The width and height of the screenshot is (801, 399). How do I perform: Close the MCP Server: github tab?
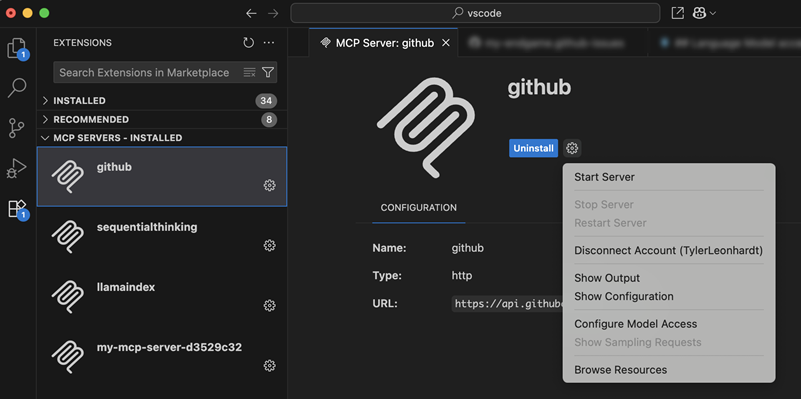[x=445, y=43]
